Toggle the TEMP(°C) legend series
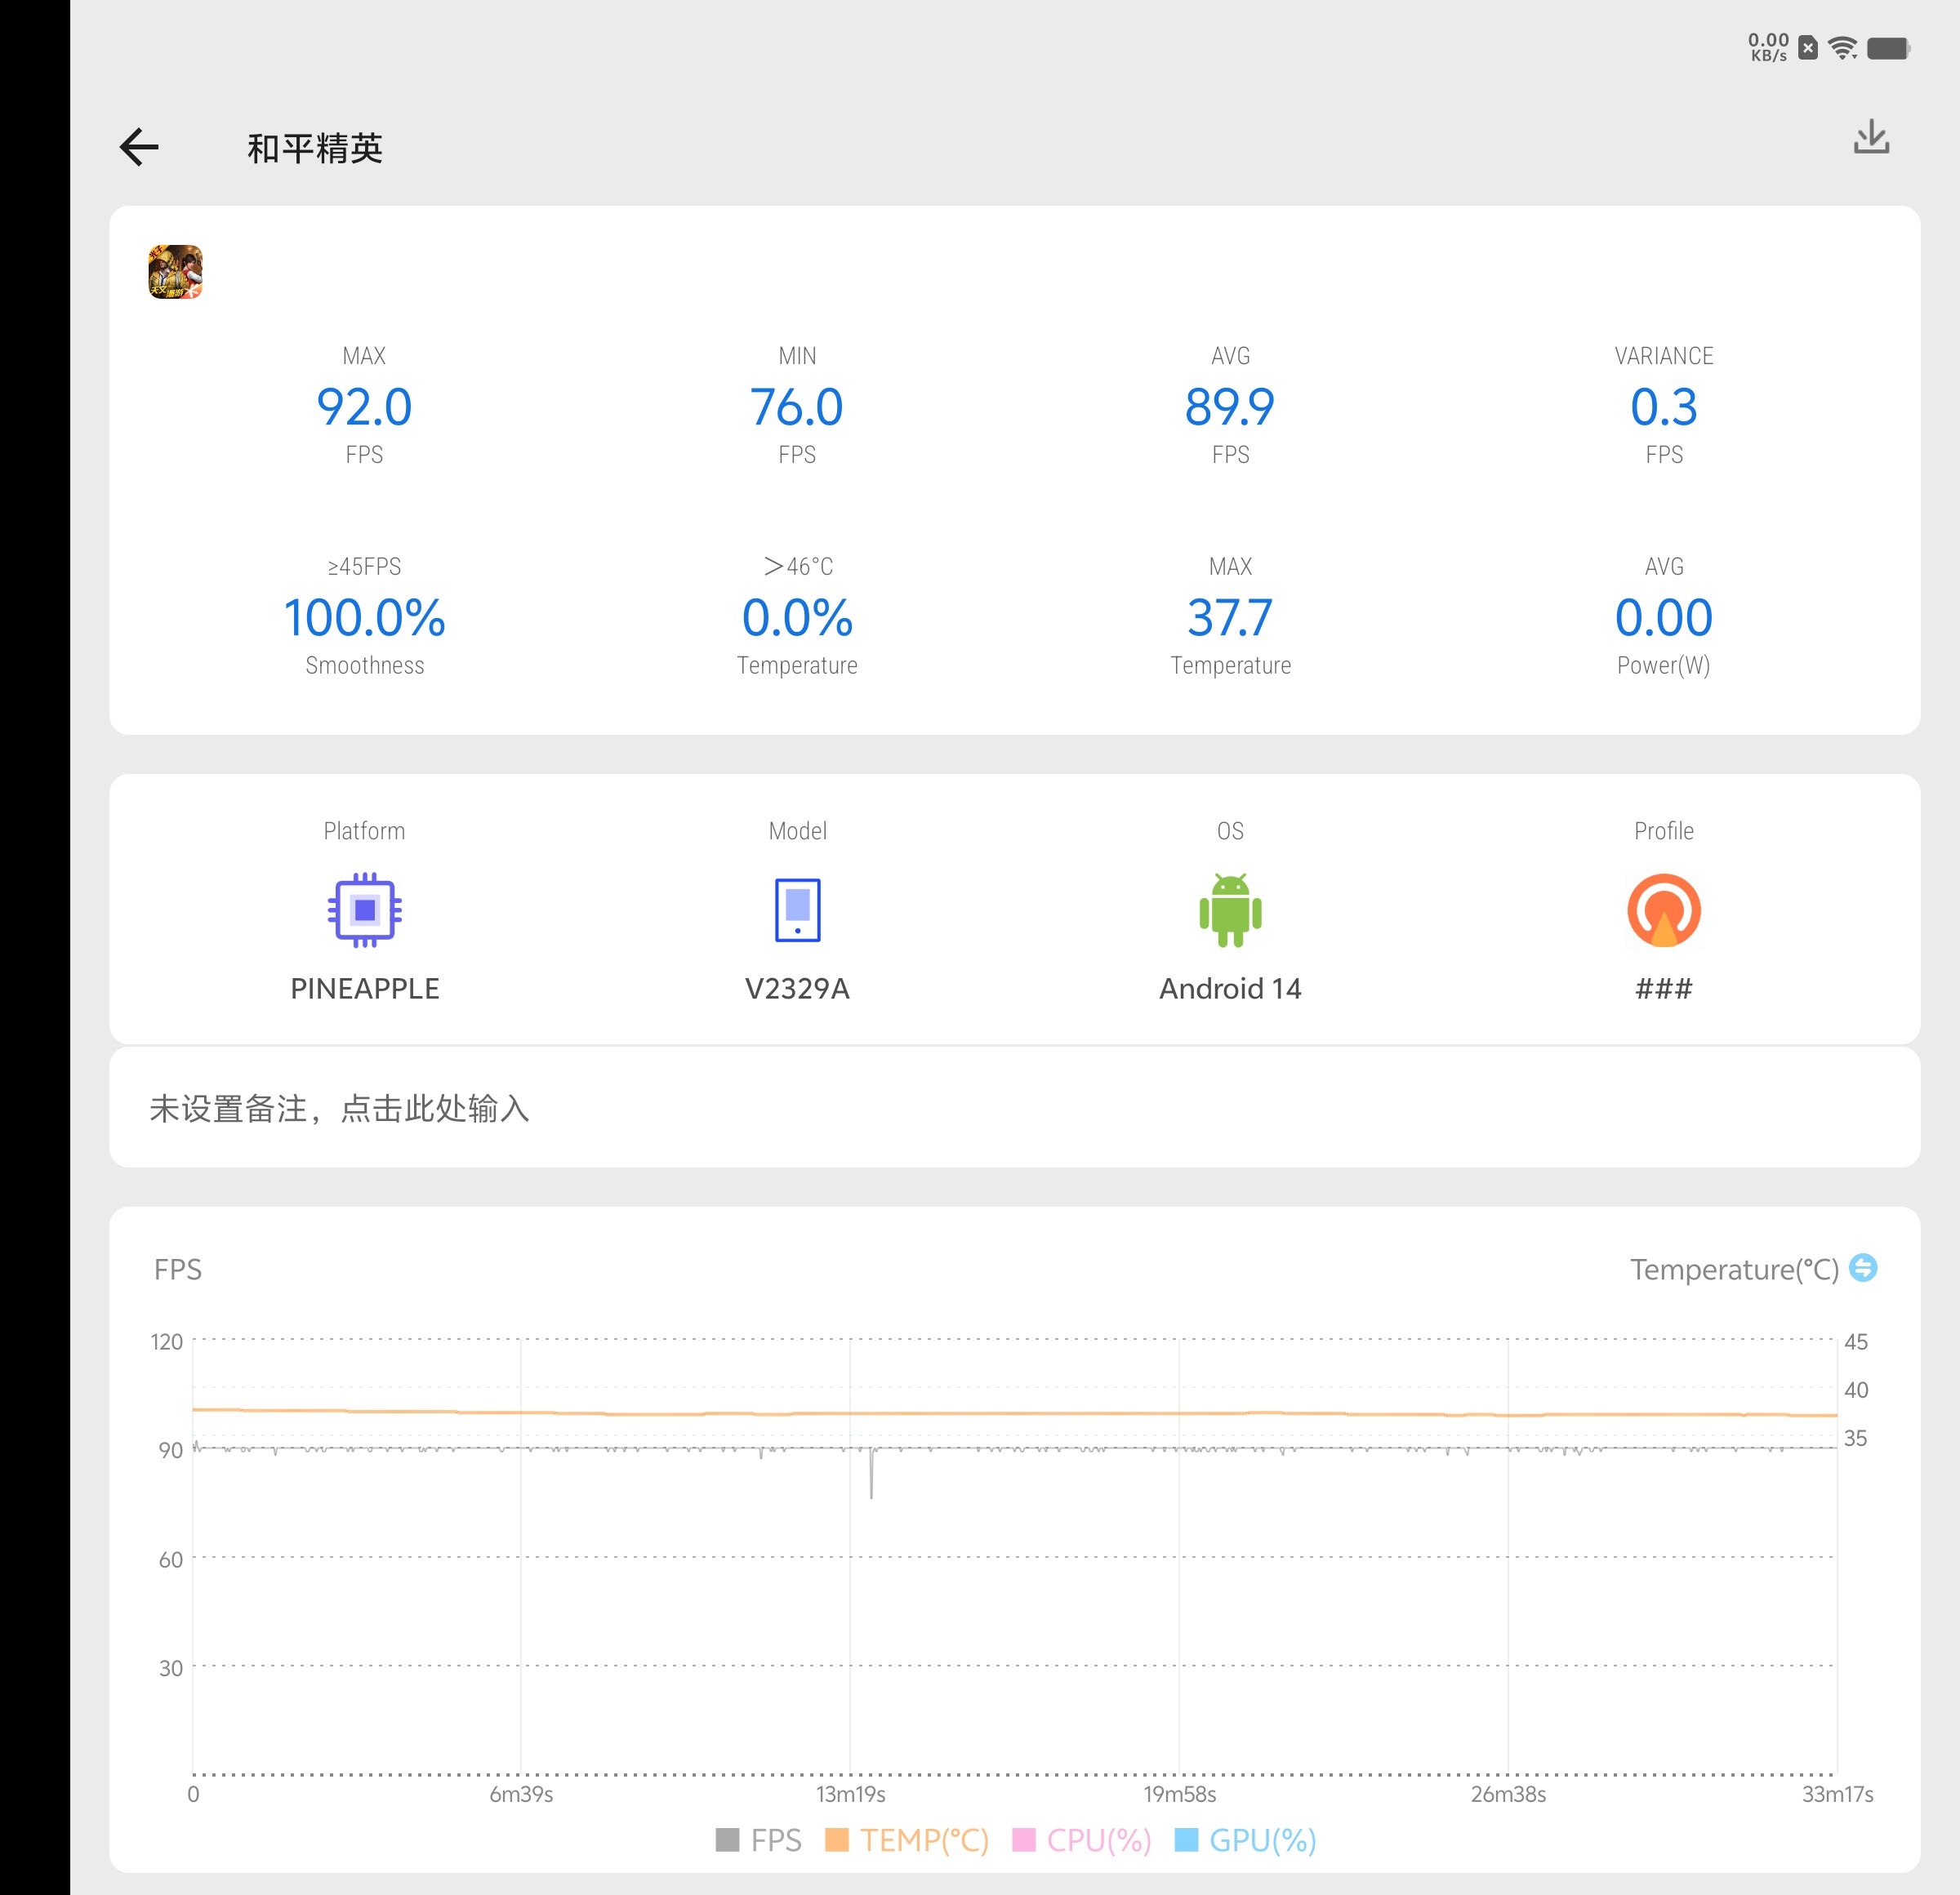1960x1895 pixels. (x=907, y=1840)
